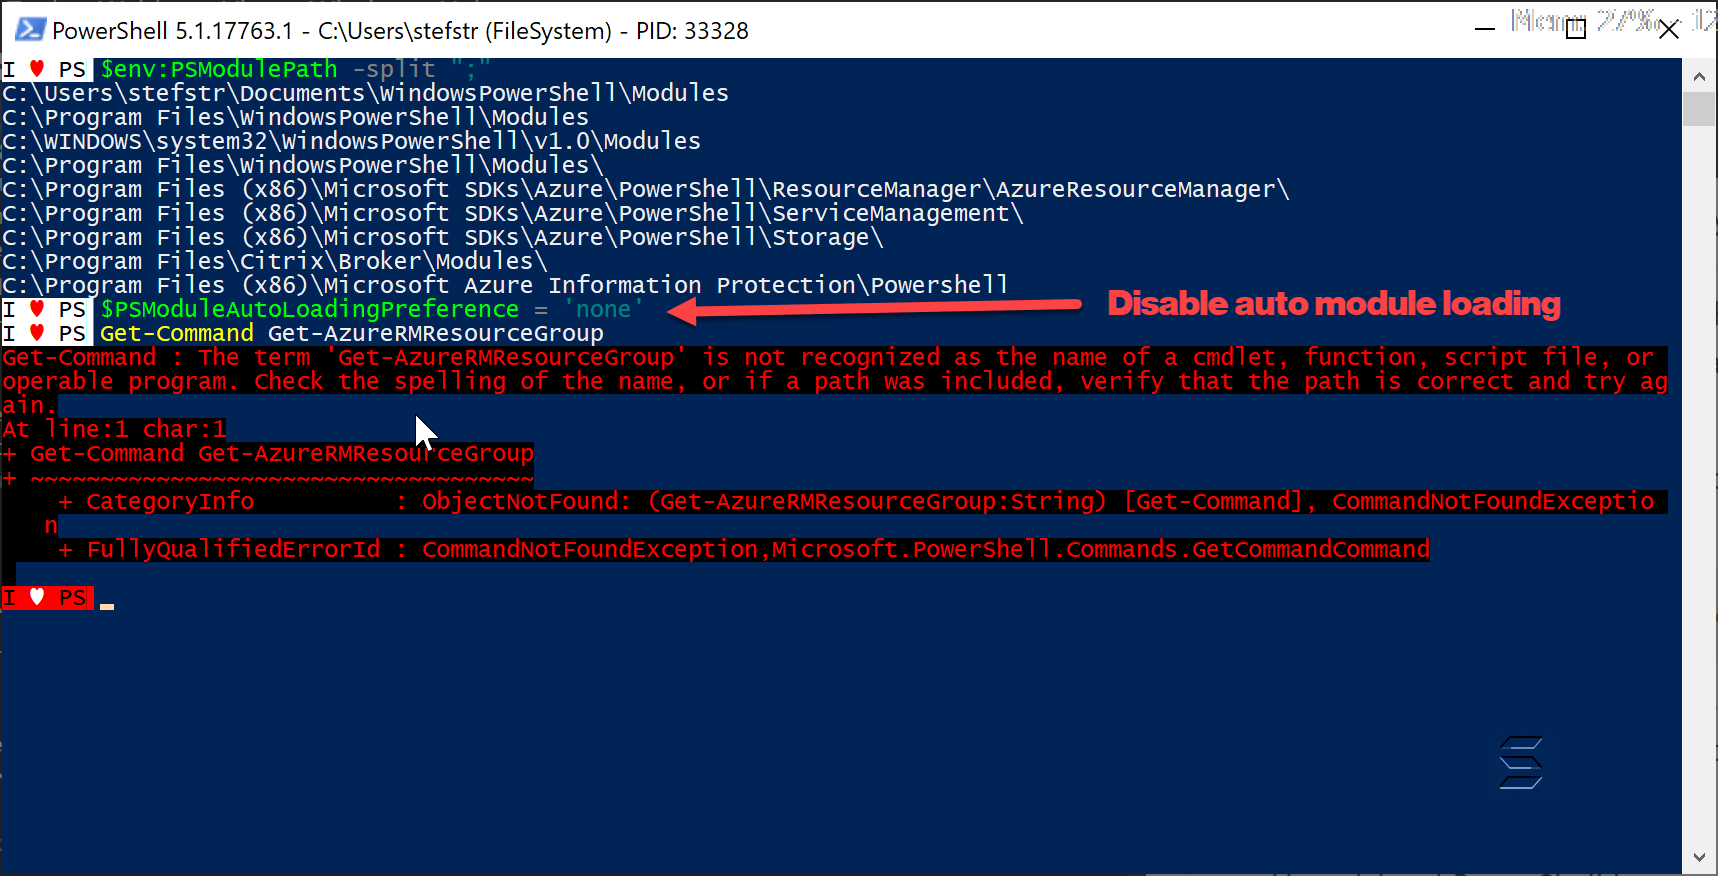Click the scrollbar up arrow
The width and height of the screenshot is (1718, 876).
pos(1699,75)
